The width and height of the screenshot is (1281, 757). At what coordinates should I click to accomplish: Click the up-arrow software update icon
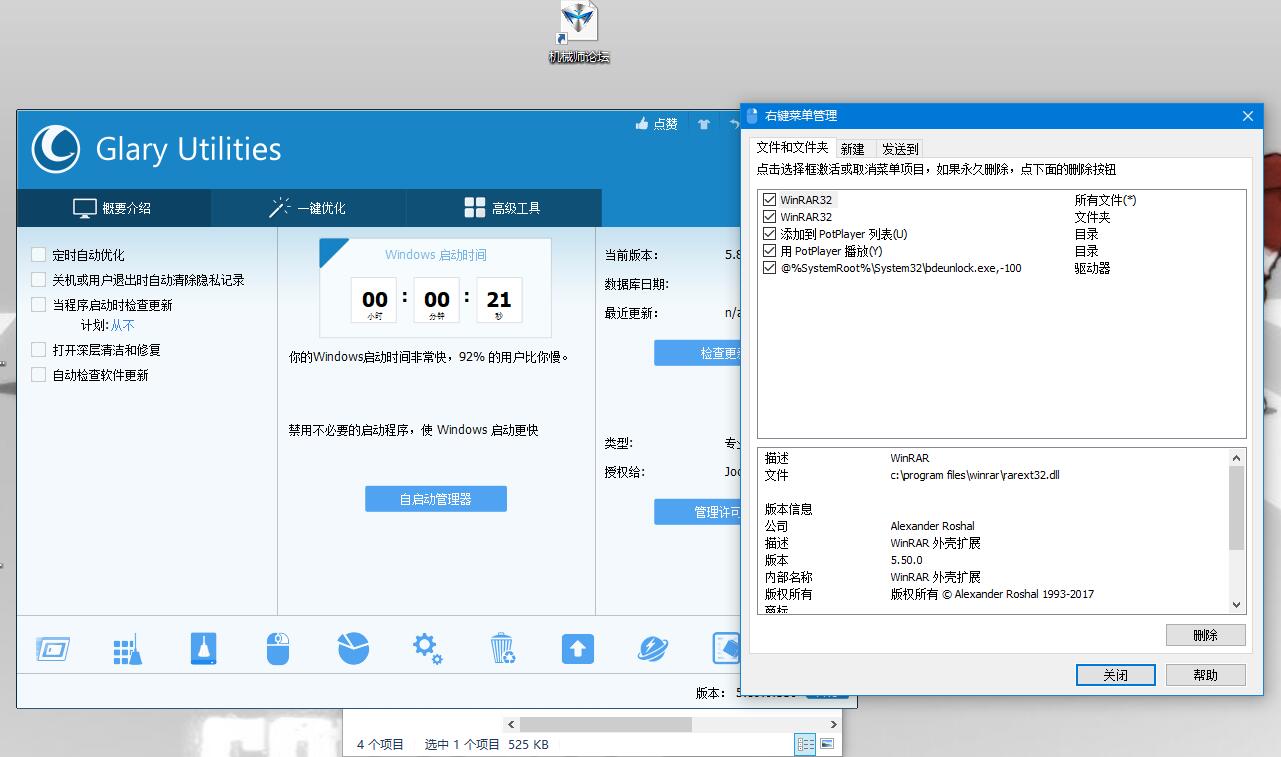577,649
